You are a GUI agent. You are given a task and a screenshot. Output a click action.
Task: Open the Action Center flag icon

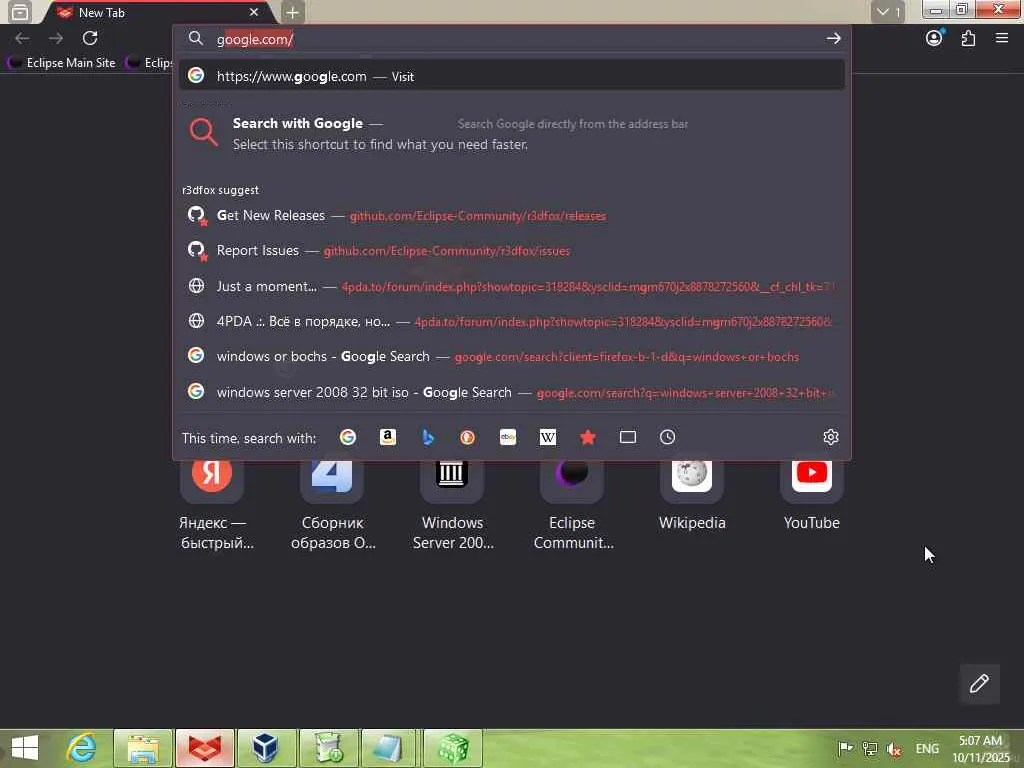[x=845, y=748]
